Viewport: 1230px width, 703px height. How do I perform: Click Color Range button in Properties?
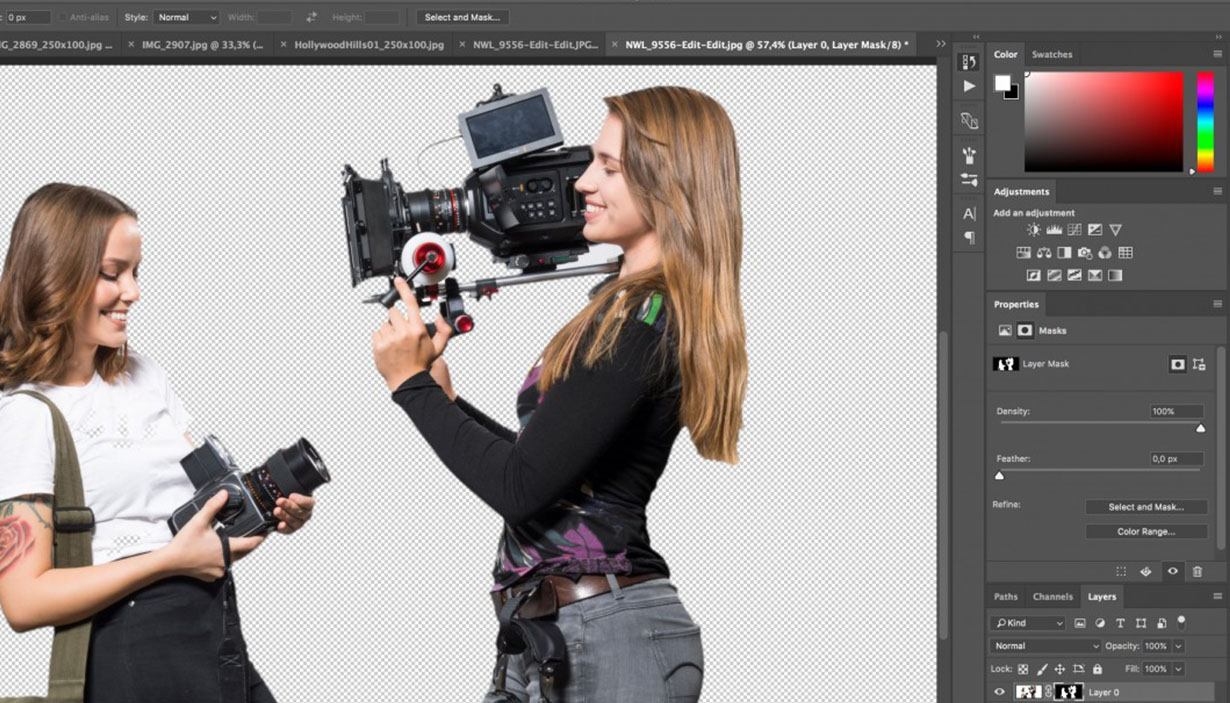tap(1145, 532)
